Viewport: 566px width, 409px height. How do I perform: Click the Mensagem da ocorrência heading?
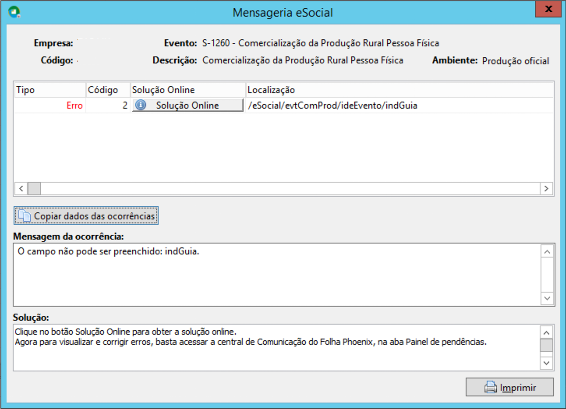coord(69,236)
